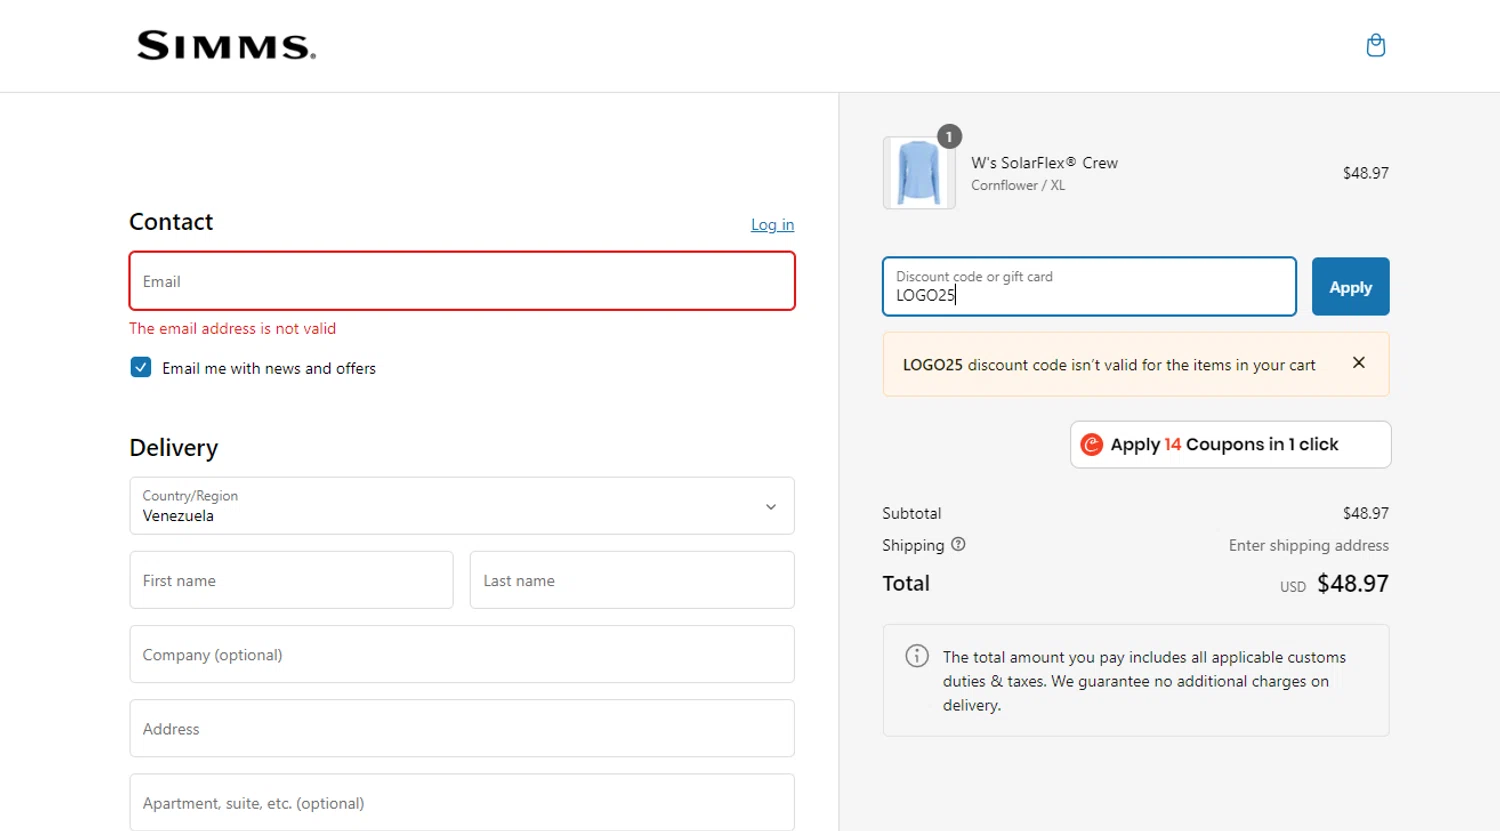Click the Log in link
Screen dimensions: 1500x831
(x=772, y=225)
